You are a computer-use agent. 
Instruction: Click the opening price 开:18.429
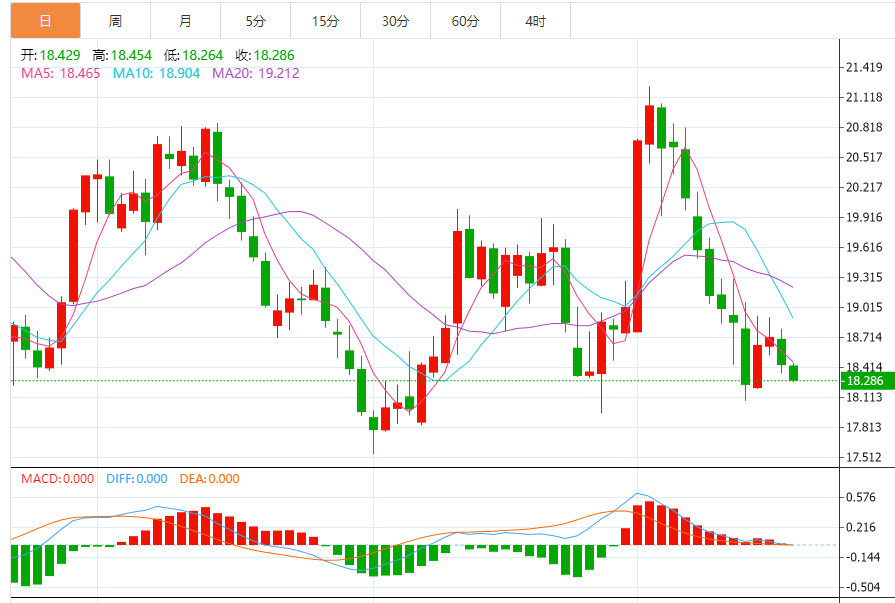tap(51, 55)
